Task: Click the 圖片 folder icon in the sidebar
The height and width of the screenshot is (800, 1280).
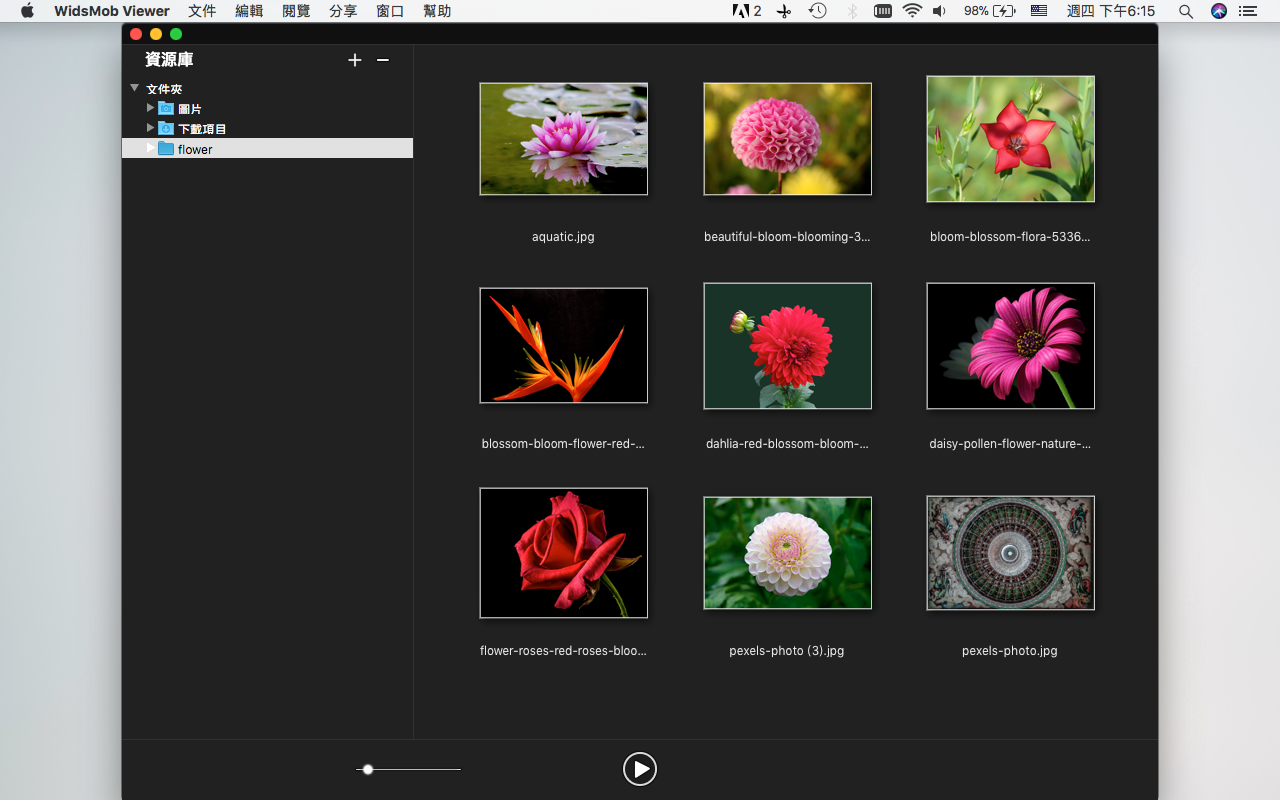Action: (166, 108)
